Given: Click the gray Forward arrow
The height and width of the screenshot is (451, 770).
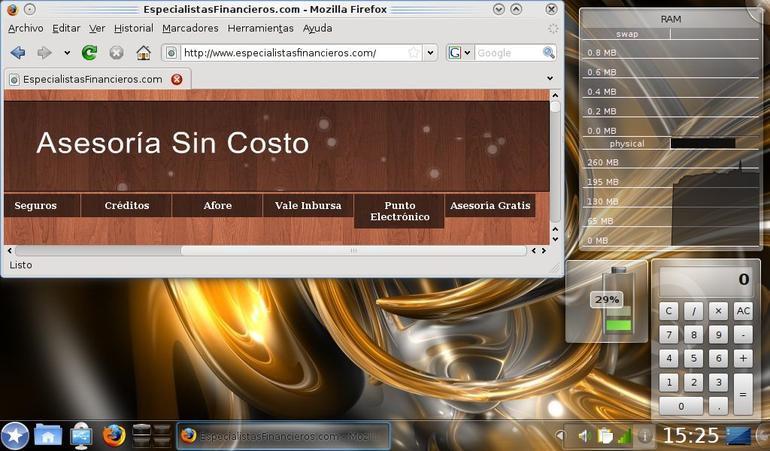Looking at the screenshot, I should 44,53.
